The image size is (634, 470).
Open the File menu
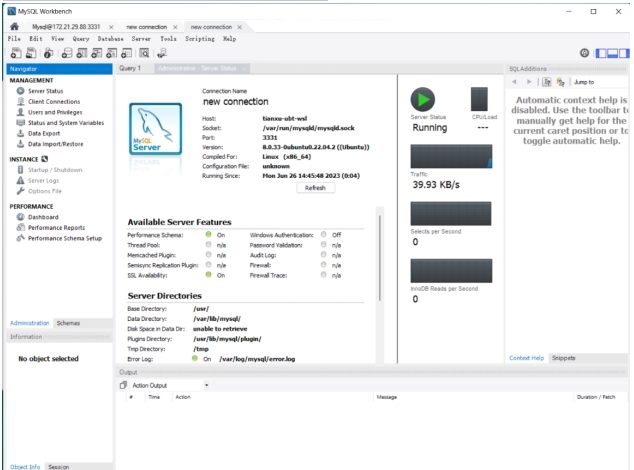pos(14,39)
